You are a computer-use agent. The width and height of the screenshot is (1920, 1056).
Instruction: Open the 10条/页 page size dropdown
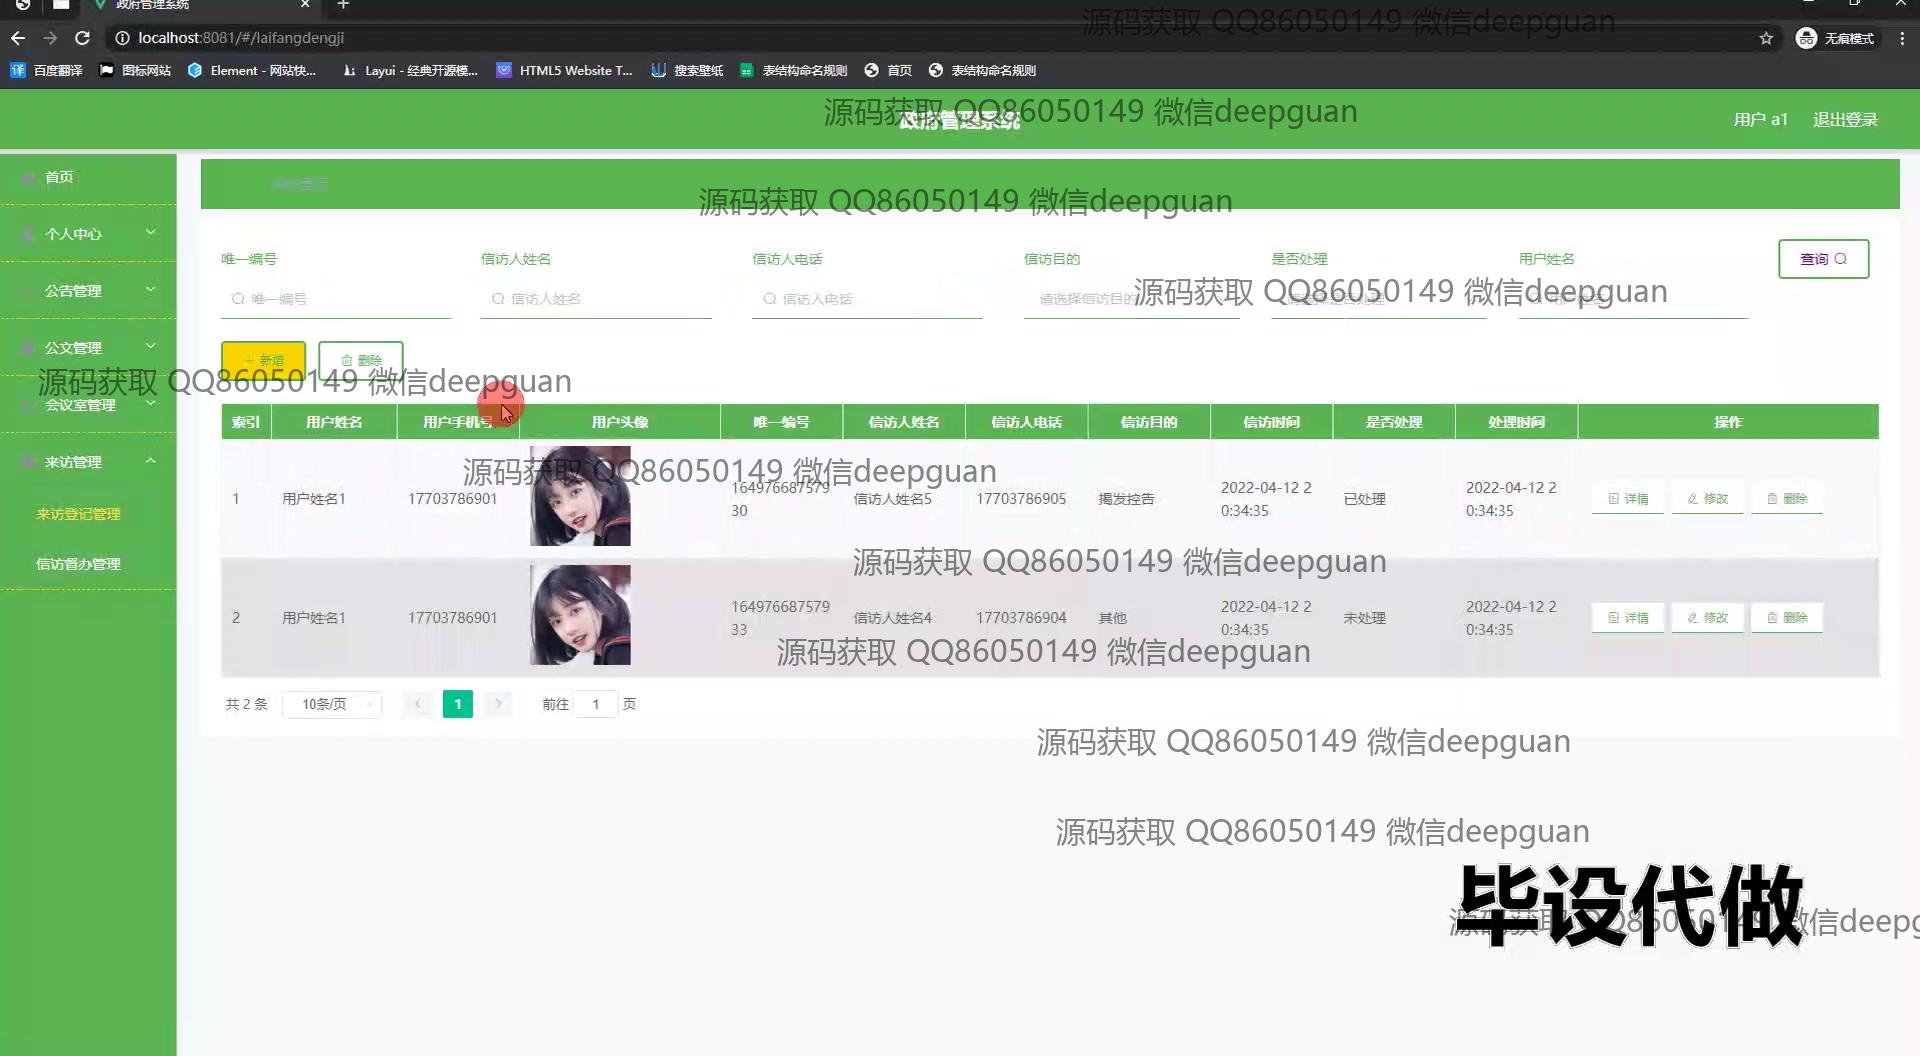click(332, 705)
